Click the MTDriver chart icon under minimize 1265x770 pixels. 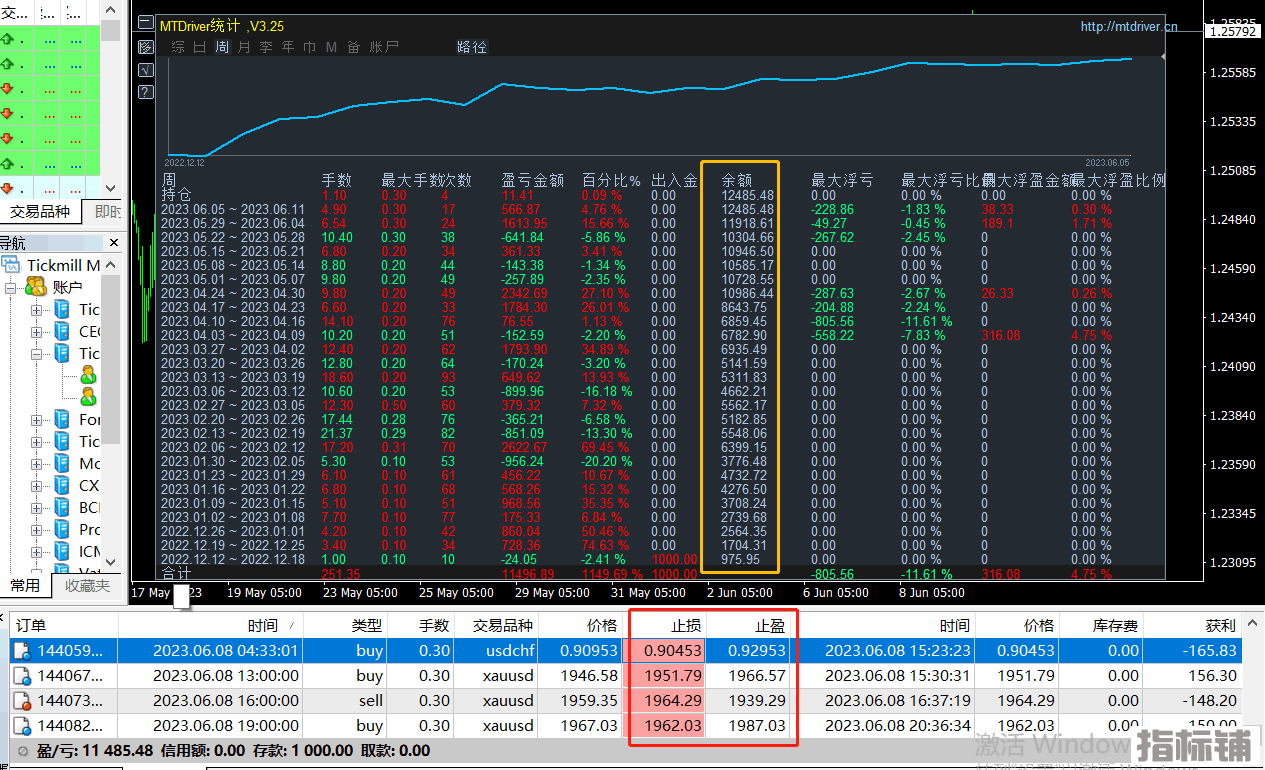pyautogui.click(x=146, y=47)
